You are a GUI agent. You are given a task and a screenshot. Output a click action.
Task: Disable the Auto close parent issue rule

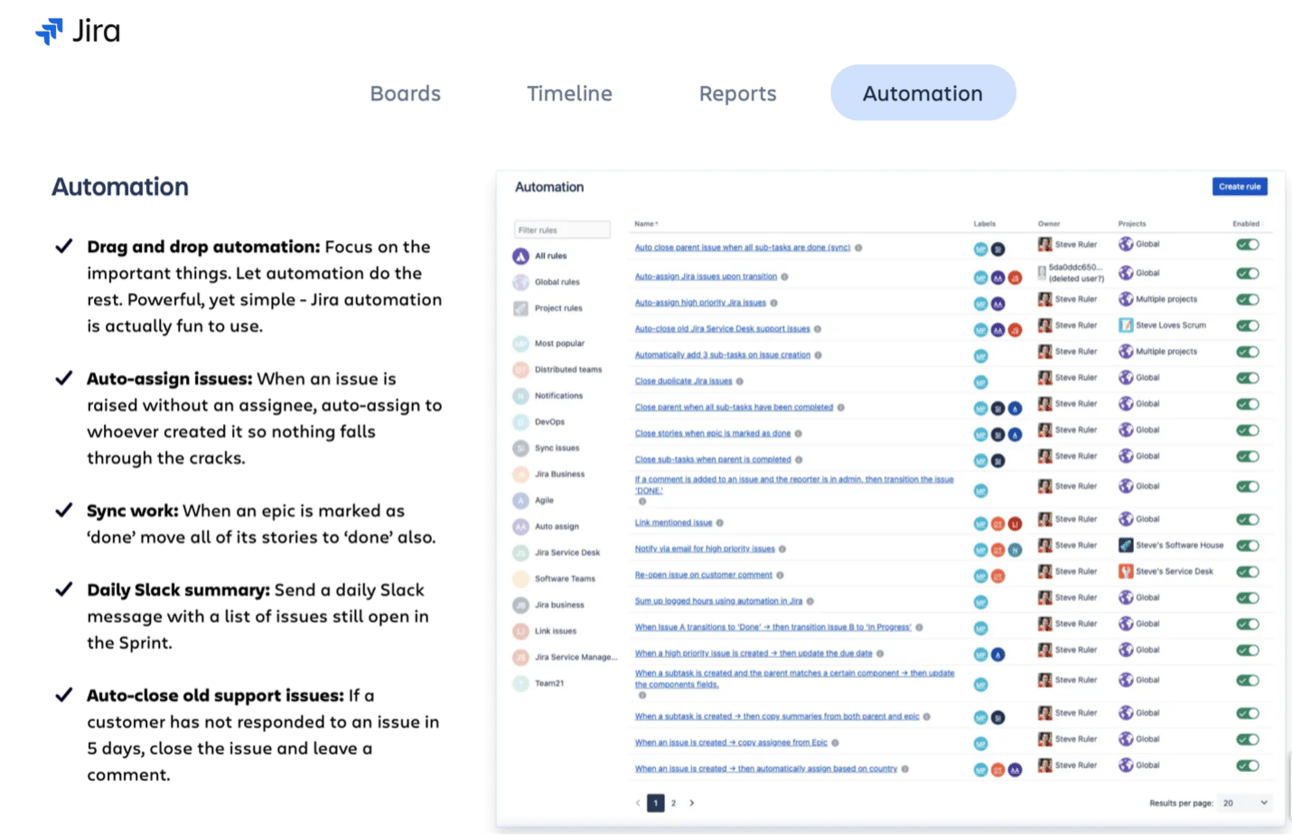pos(1247,244)
